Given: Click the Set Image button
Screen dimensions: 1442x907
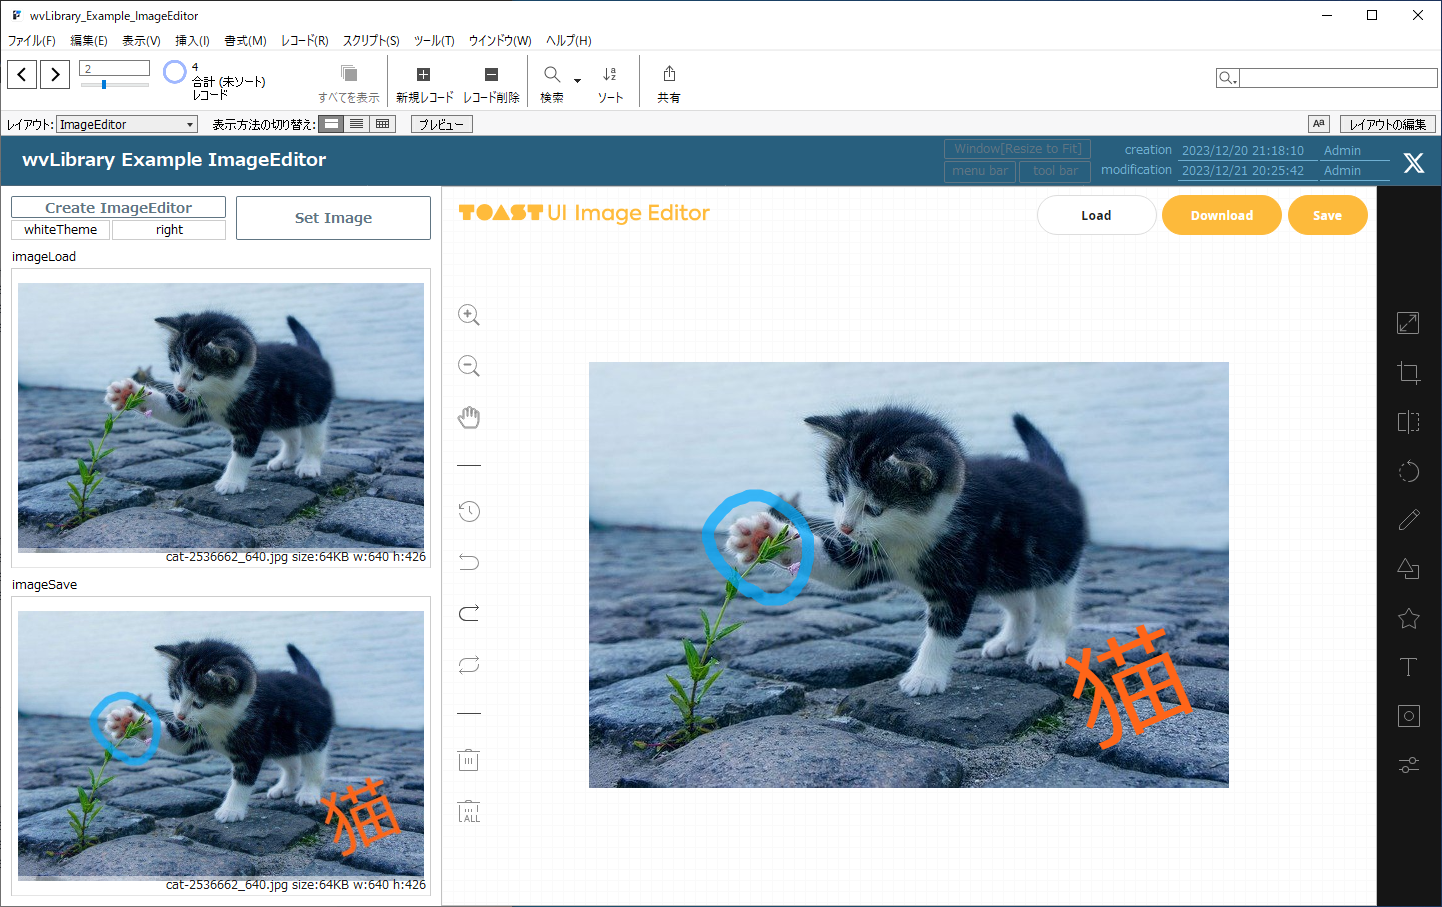Looking at the screenshot, I should 333,218.
